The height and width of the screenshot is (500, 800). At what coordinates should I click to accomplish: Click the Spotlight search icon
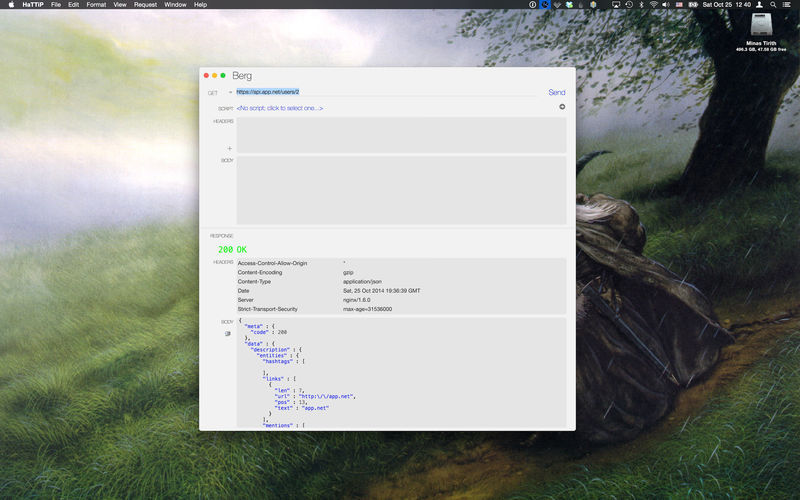click(x=771, y=5)
